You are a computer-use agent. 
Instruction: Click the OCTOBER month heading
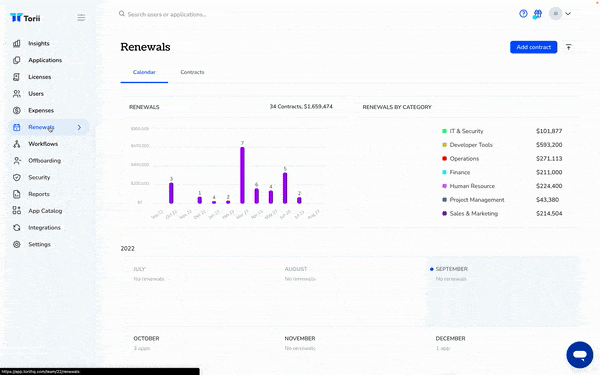(146, 338)
